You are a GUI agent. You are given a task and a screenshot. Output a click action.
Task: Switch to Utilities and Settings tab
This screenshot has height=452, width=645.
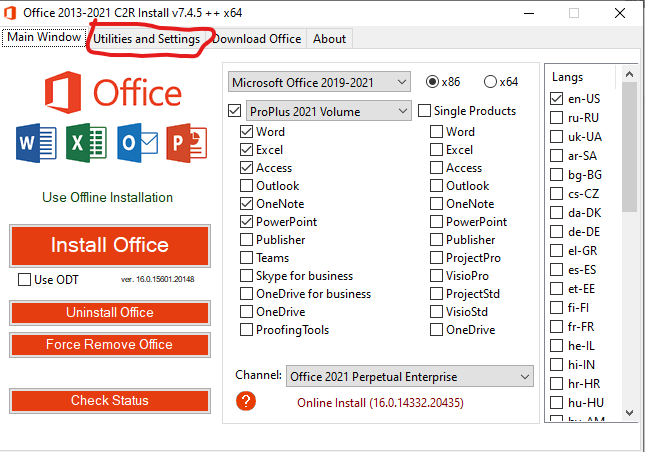(146, 39)
